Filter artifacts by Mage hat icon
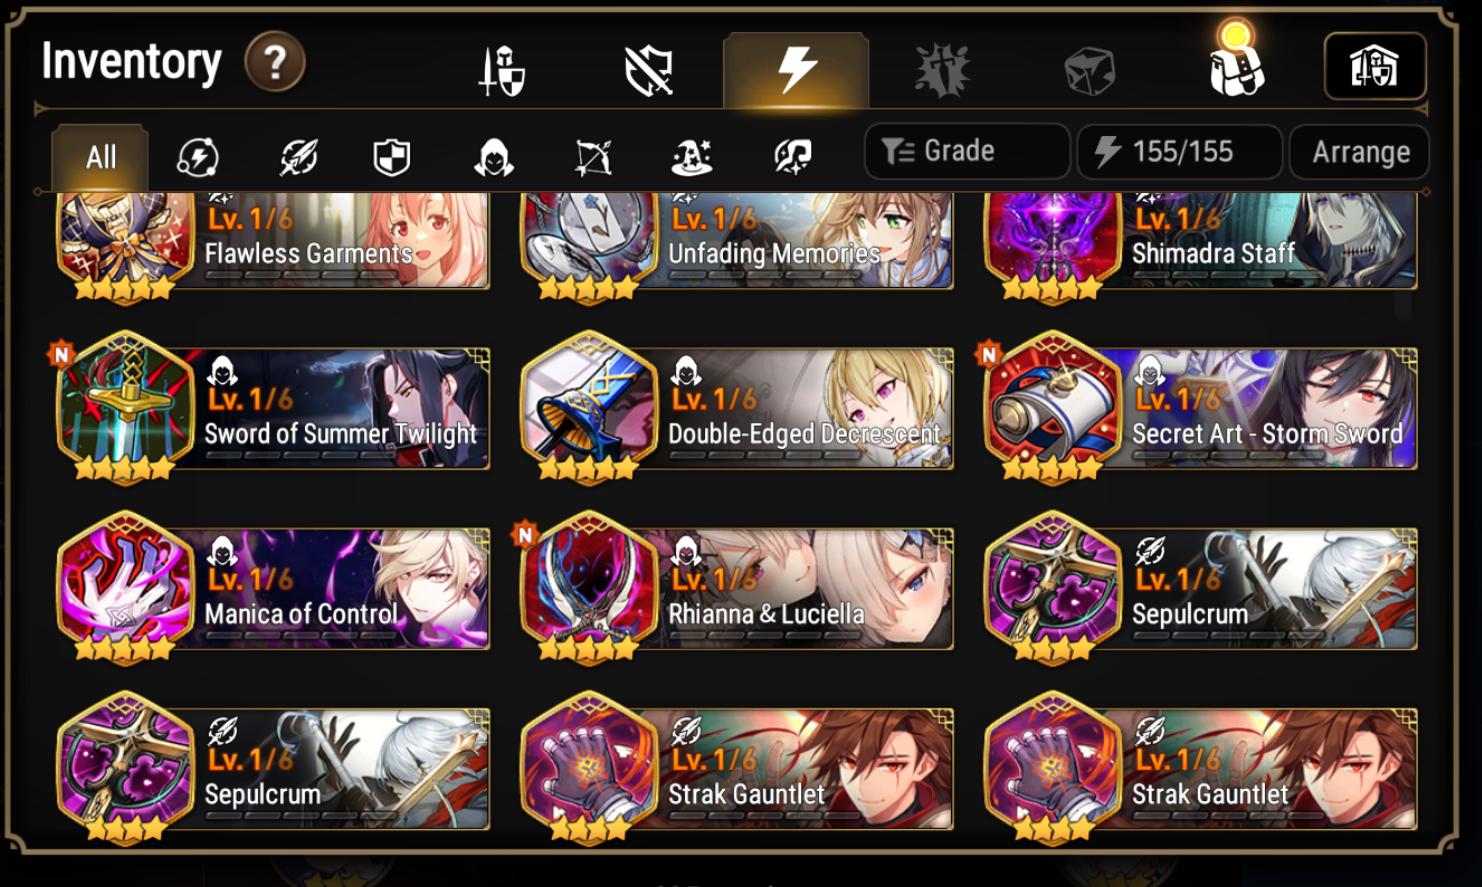The width and height of the screenshot is (1482, 887). click(x=692, y=157)
